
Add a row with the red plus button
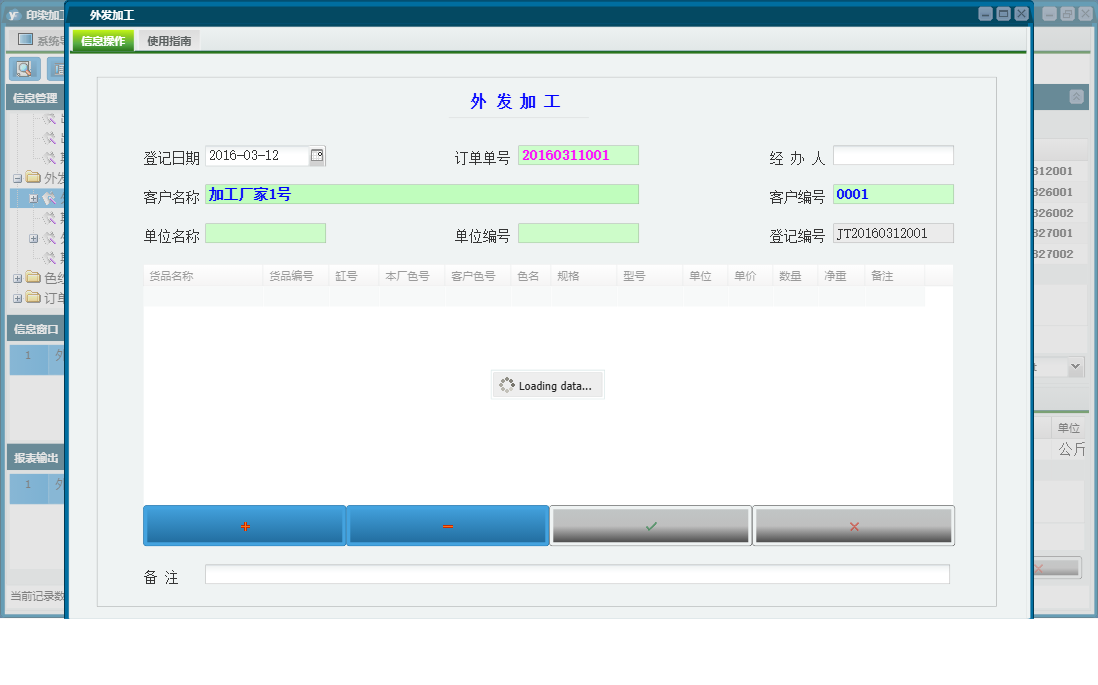pos(244,526)
